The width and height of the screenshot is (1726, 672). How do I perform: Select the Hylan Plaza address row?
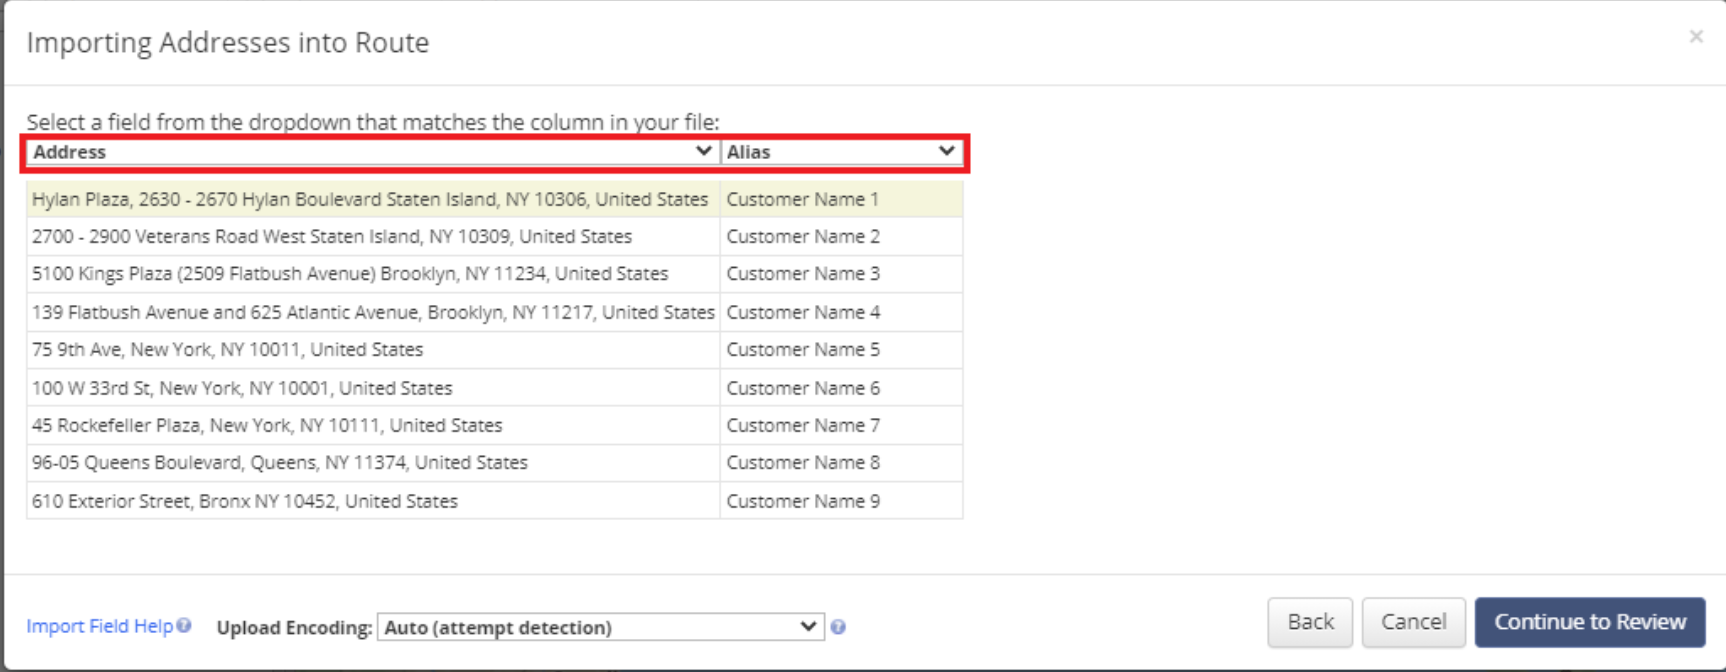tap(495, 199)
